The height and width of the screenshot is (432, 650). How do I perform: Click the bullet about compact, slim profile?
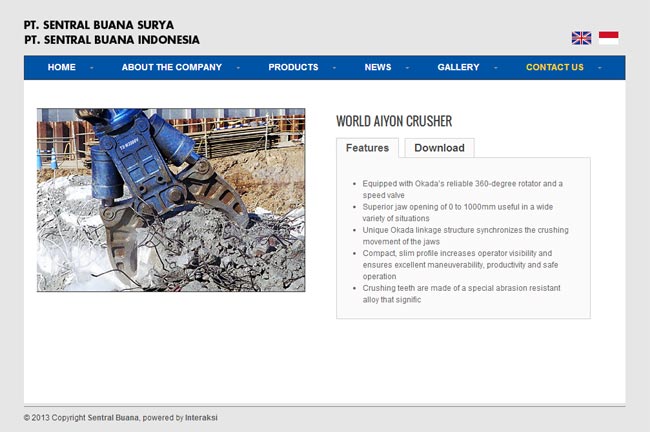[x=460, y=265]
